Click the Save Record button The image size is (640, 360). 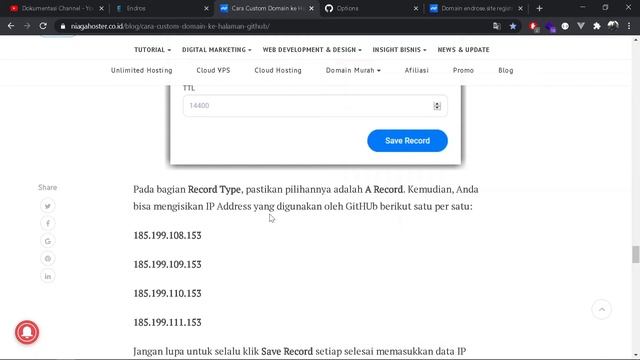(x=407, y=141)
